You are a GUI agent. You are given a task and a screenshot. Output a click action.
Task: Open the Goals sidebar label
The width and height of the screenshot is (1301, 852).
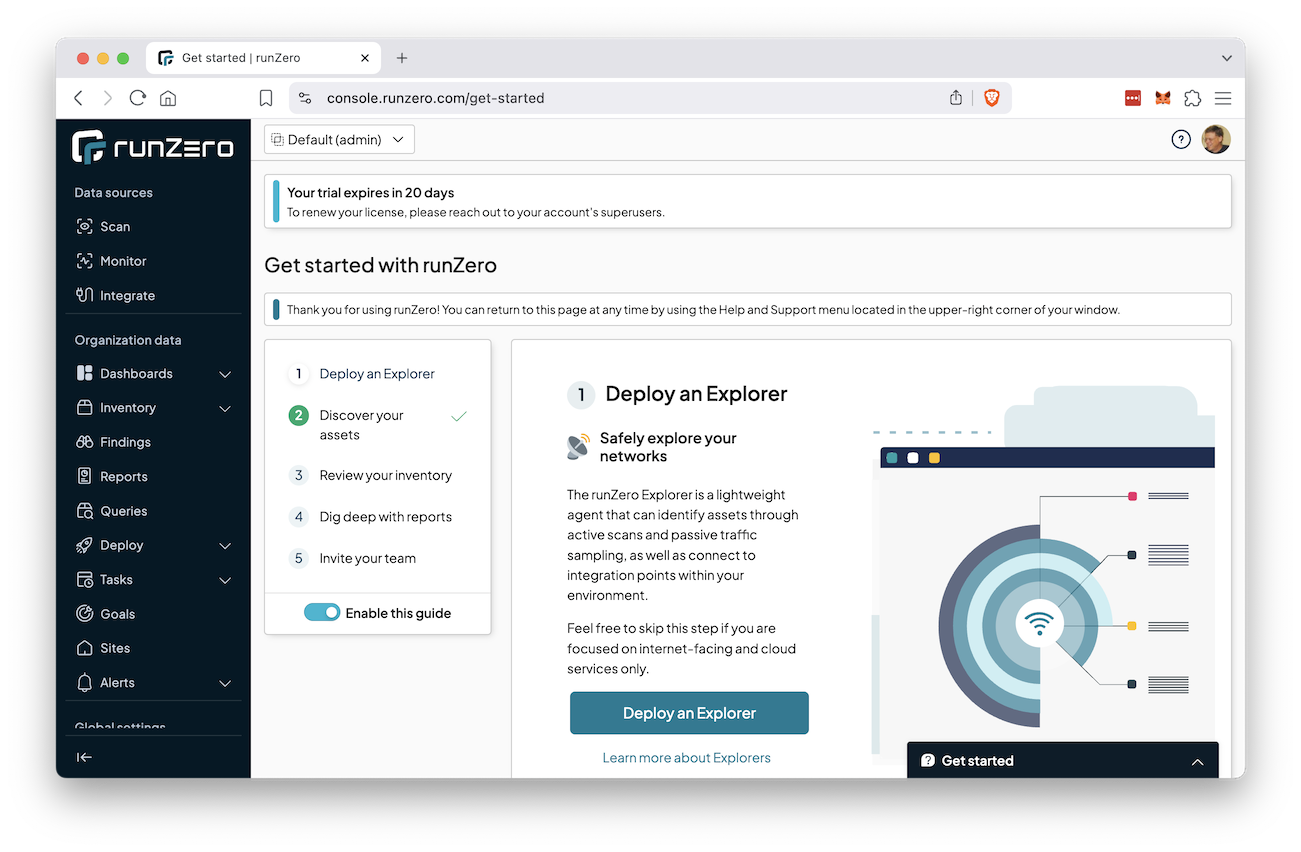117,614
